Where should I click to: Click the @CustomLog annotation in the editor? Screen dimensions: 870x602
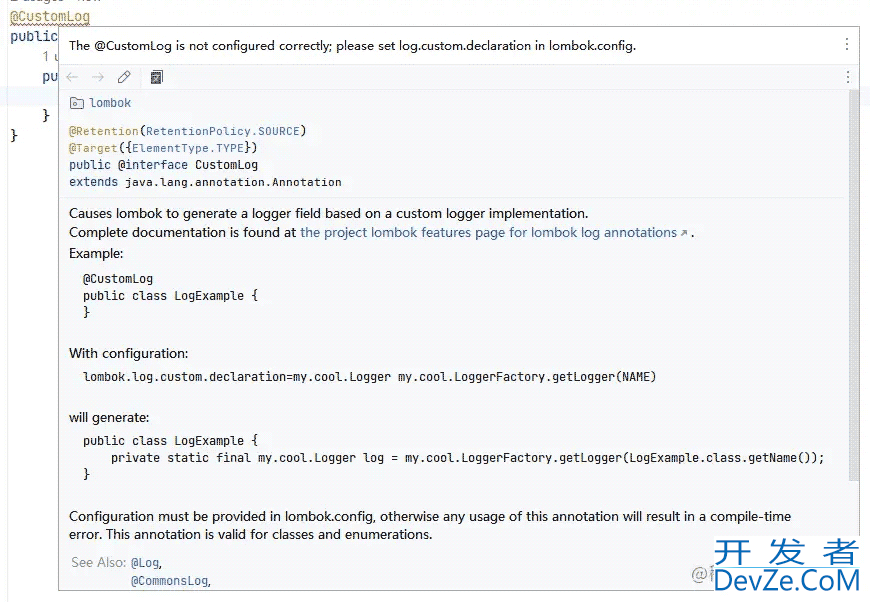pos(50,17)
